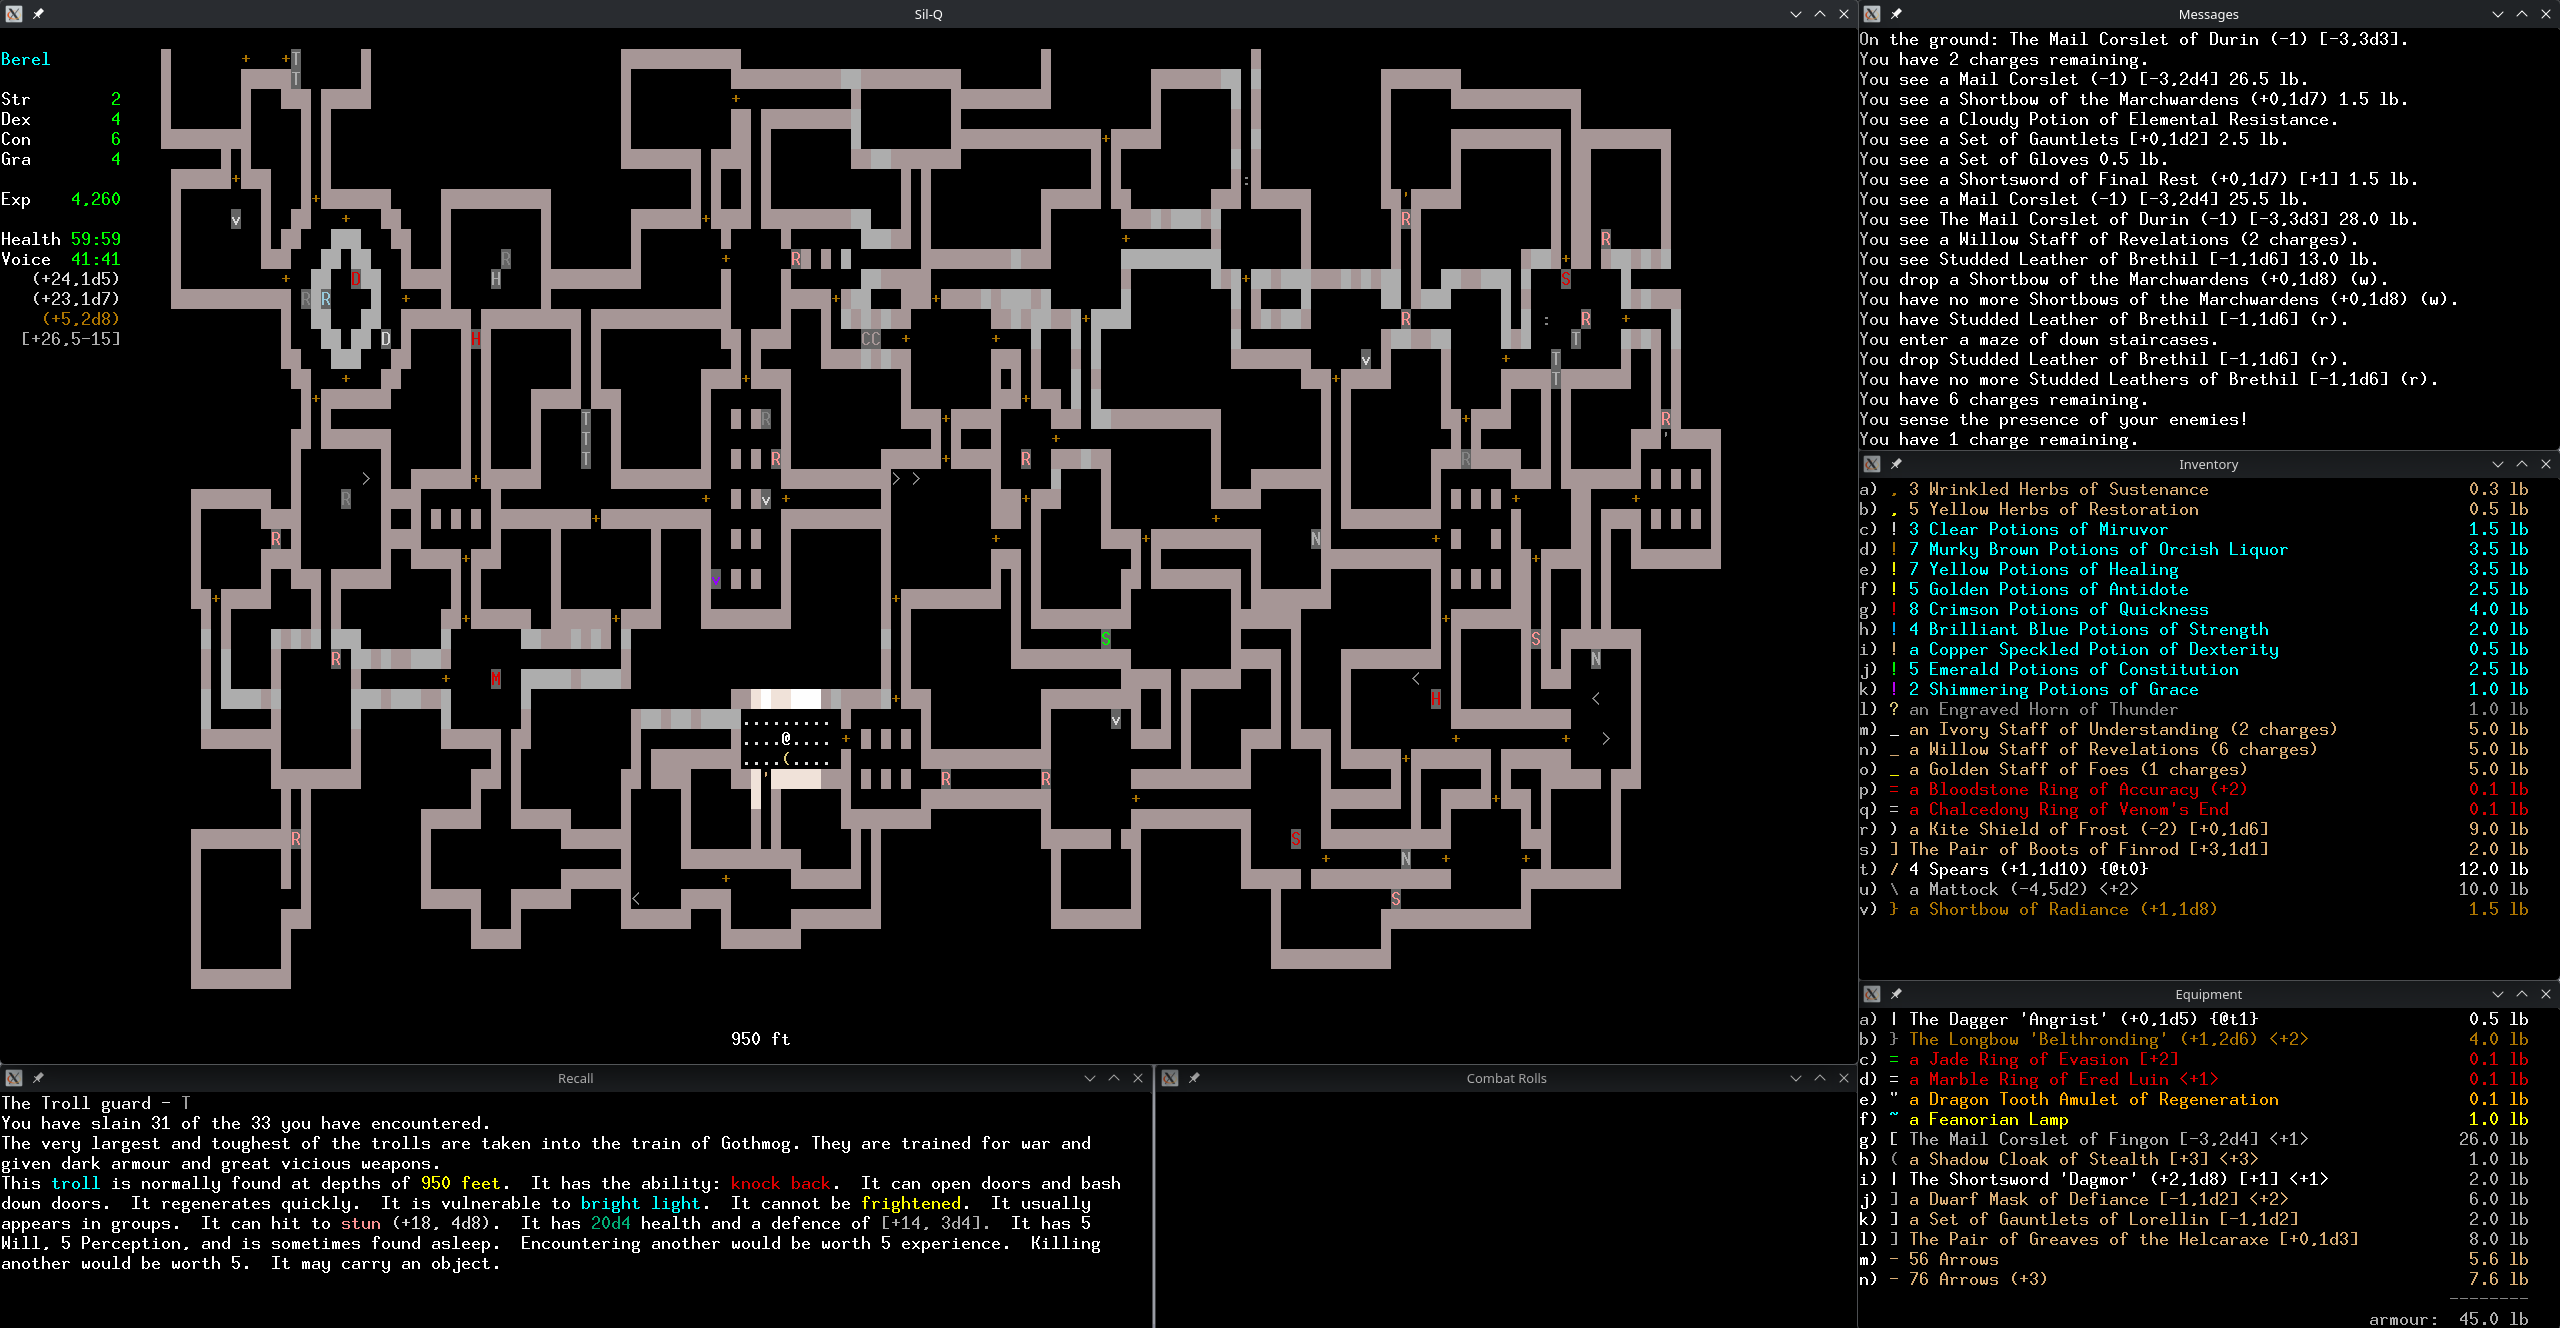Click the down chevron on Combat Rolls title bar

pos(1796,1078)
